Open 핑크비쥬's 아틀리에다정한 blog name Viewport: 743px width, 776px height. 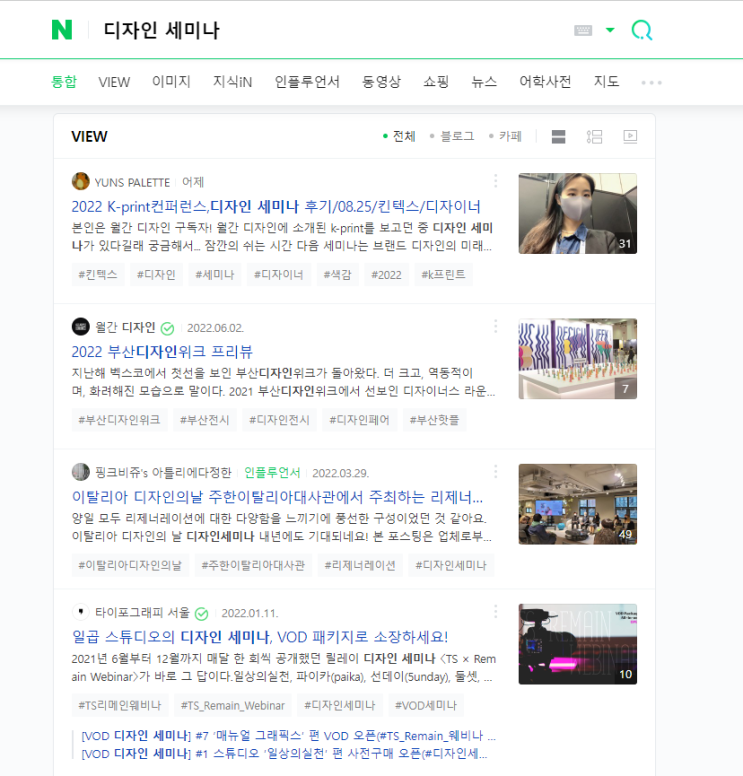(163, 473)
